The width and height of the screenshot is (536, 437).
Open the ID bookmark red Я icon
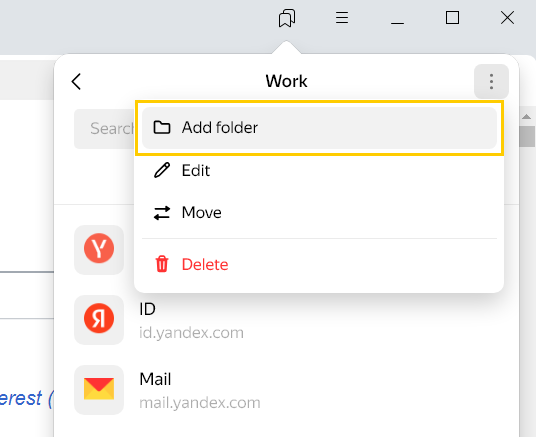pyautogui.click(x=99, y=319)
